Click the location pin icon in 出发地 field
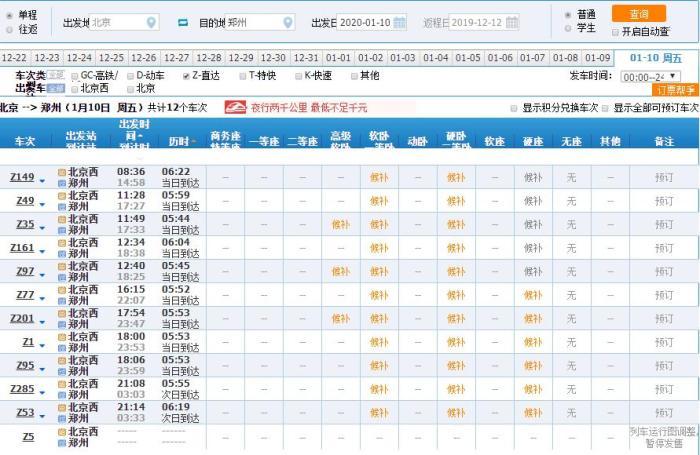 (x=151, y=22)
